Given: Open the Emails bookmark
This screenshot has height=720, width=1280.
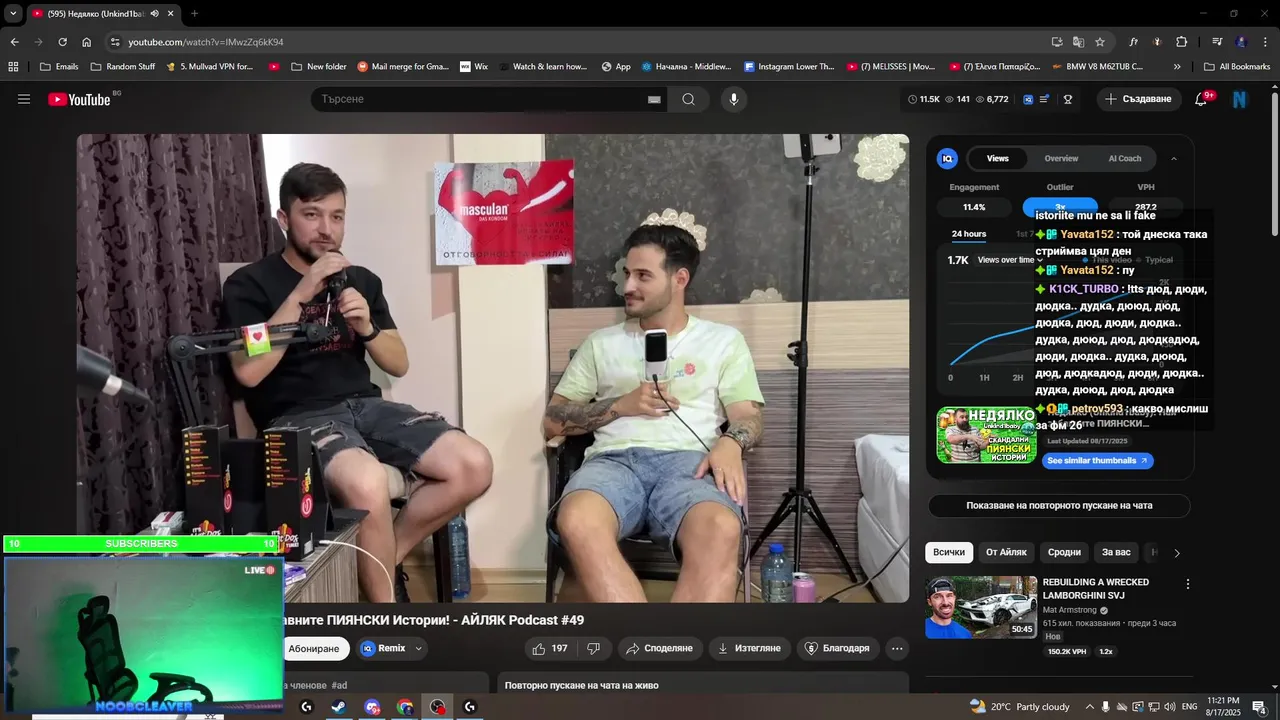Looking at the screenshot, I should point(58,67).
